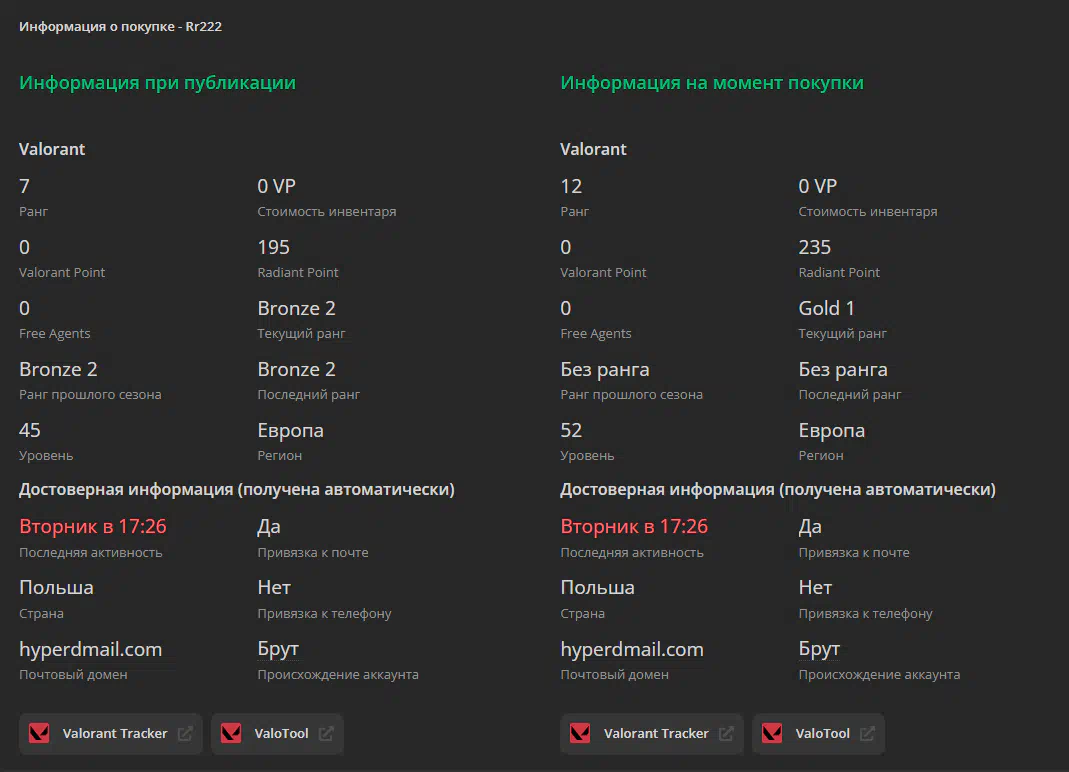Click 'Европа' region in purchase column
Screen dimensions: 1069x772
[832, 430]
